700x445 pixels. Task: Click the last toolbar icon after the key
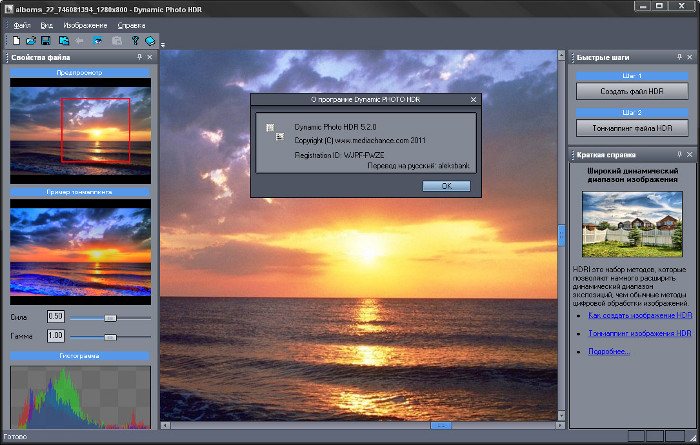coord(149,40)
